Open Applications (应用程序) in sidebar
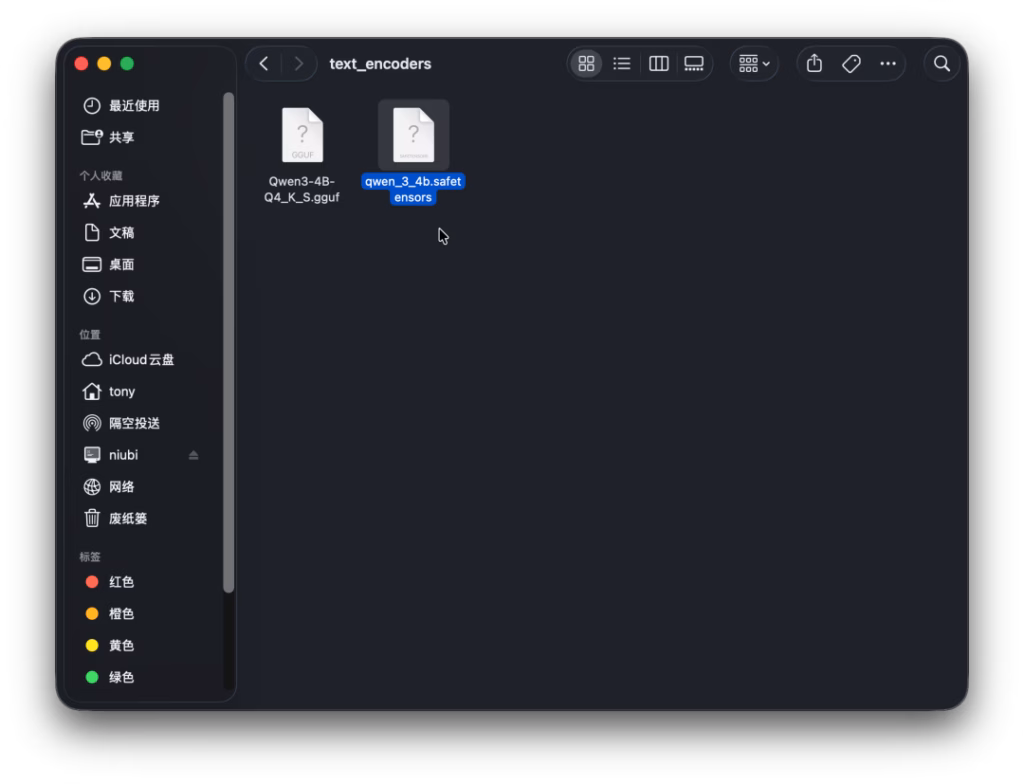The width and height of the screenshot is (1024, 784). click(x=133, y=201)
